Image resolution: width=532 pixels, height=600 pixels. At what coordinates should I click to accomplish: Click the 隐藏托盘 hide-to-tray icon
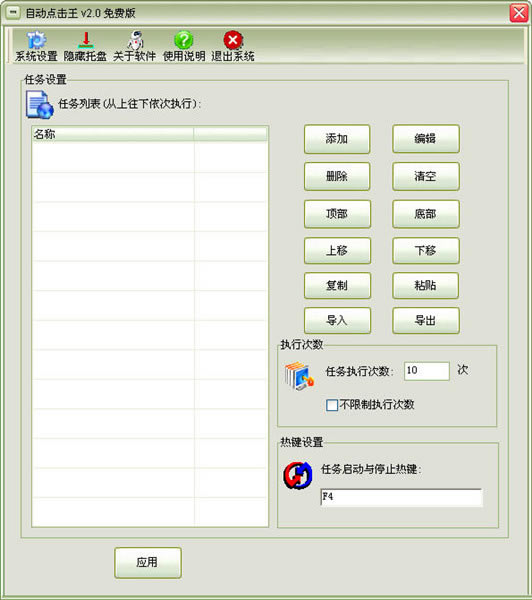click(86, 40)
